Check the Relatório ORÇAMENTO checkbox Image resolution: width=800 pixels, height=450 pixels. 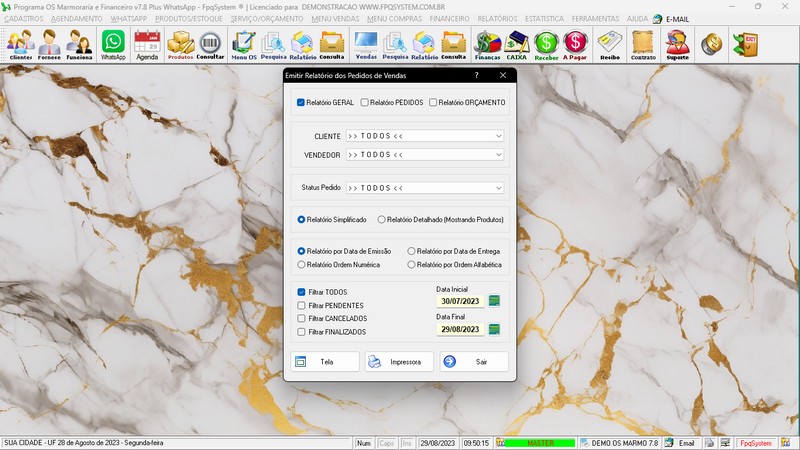point(433,103)
